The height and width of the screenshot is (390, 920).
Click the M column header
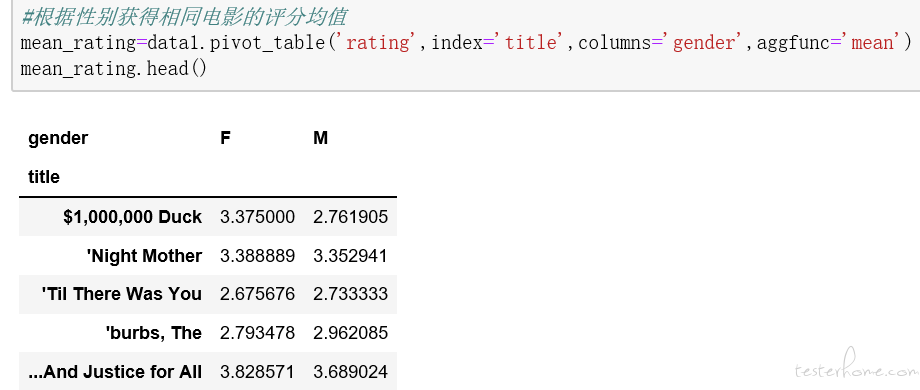[x=320, y=138]
